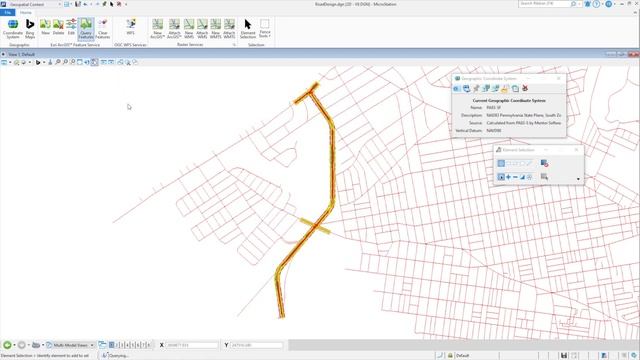Viewport: 640px width, 360px height.
Task: Click Select by Attributes icon in Element Selection
Action: click(544, 177)
